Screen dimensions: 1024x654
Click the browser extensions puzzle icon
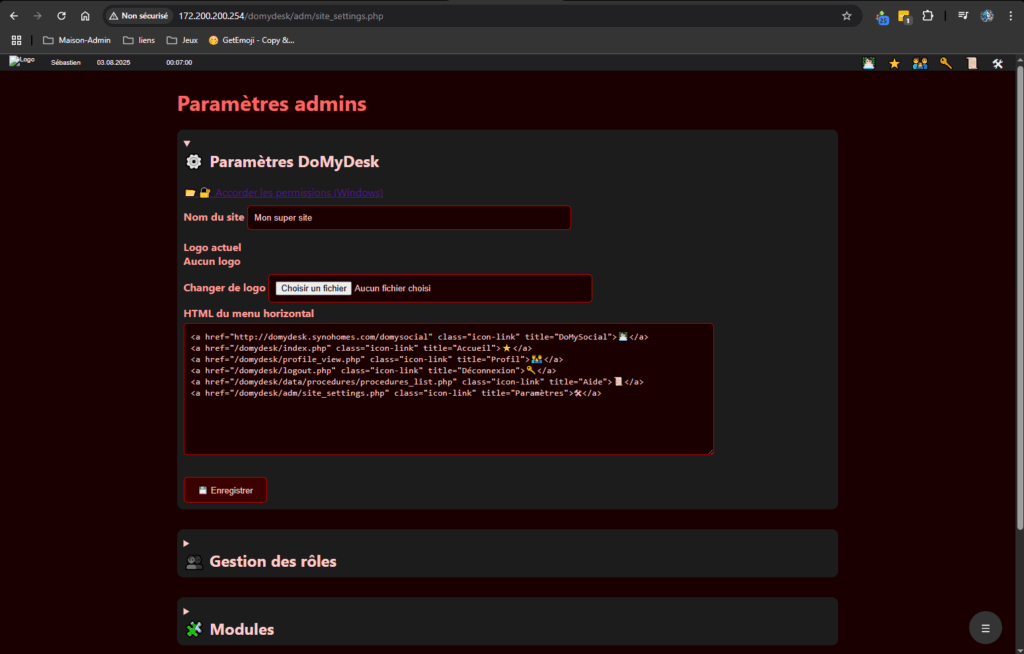928,16
